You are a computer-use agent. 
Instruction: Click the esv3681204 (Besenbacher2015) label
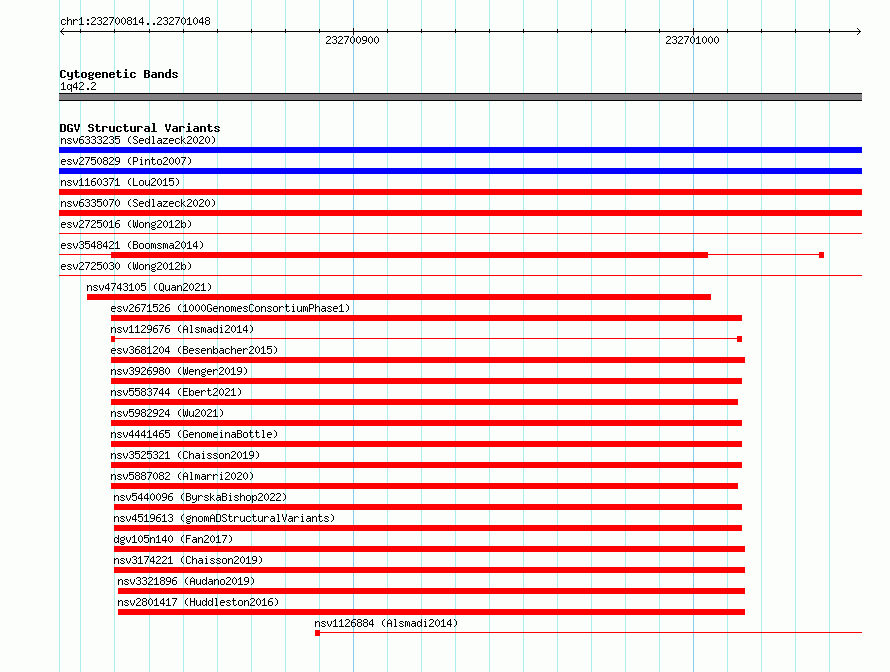click(x=194, y=350)
